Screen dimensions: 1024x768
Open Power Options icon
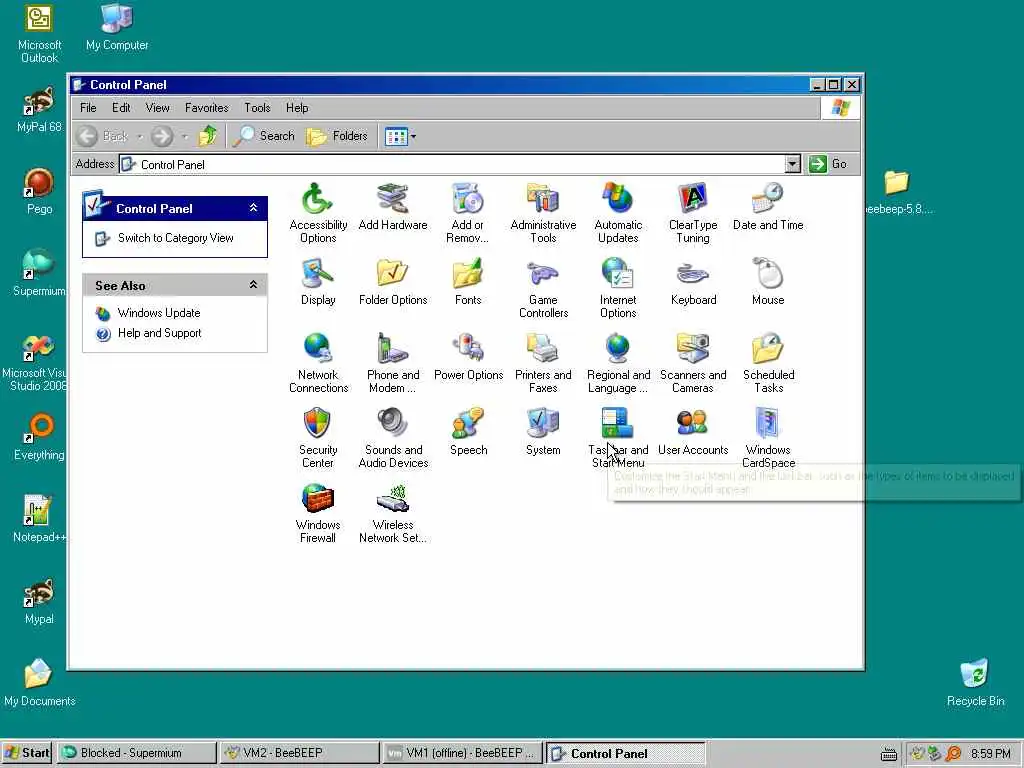point(468,357)
